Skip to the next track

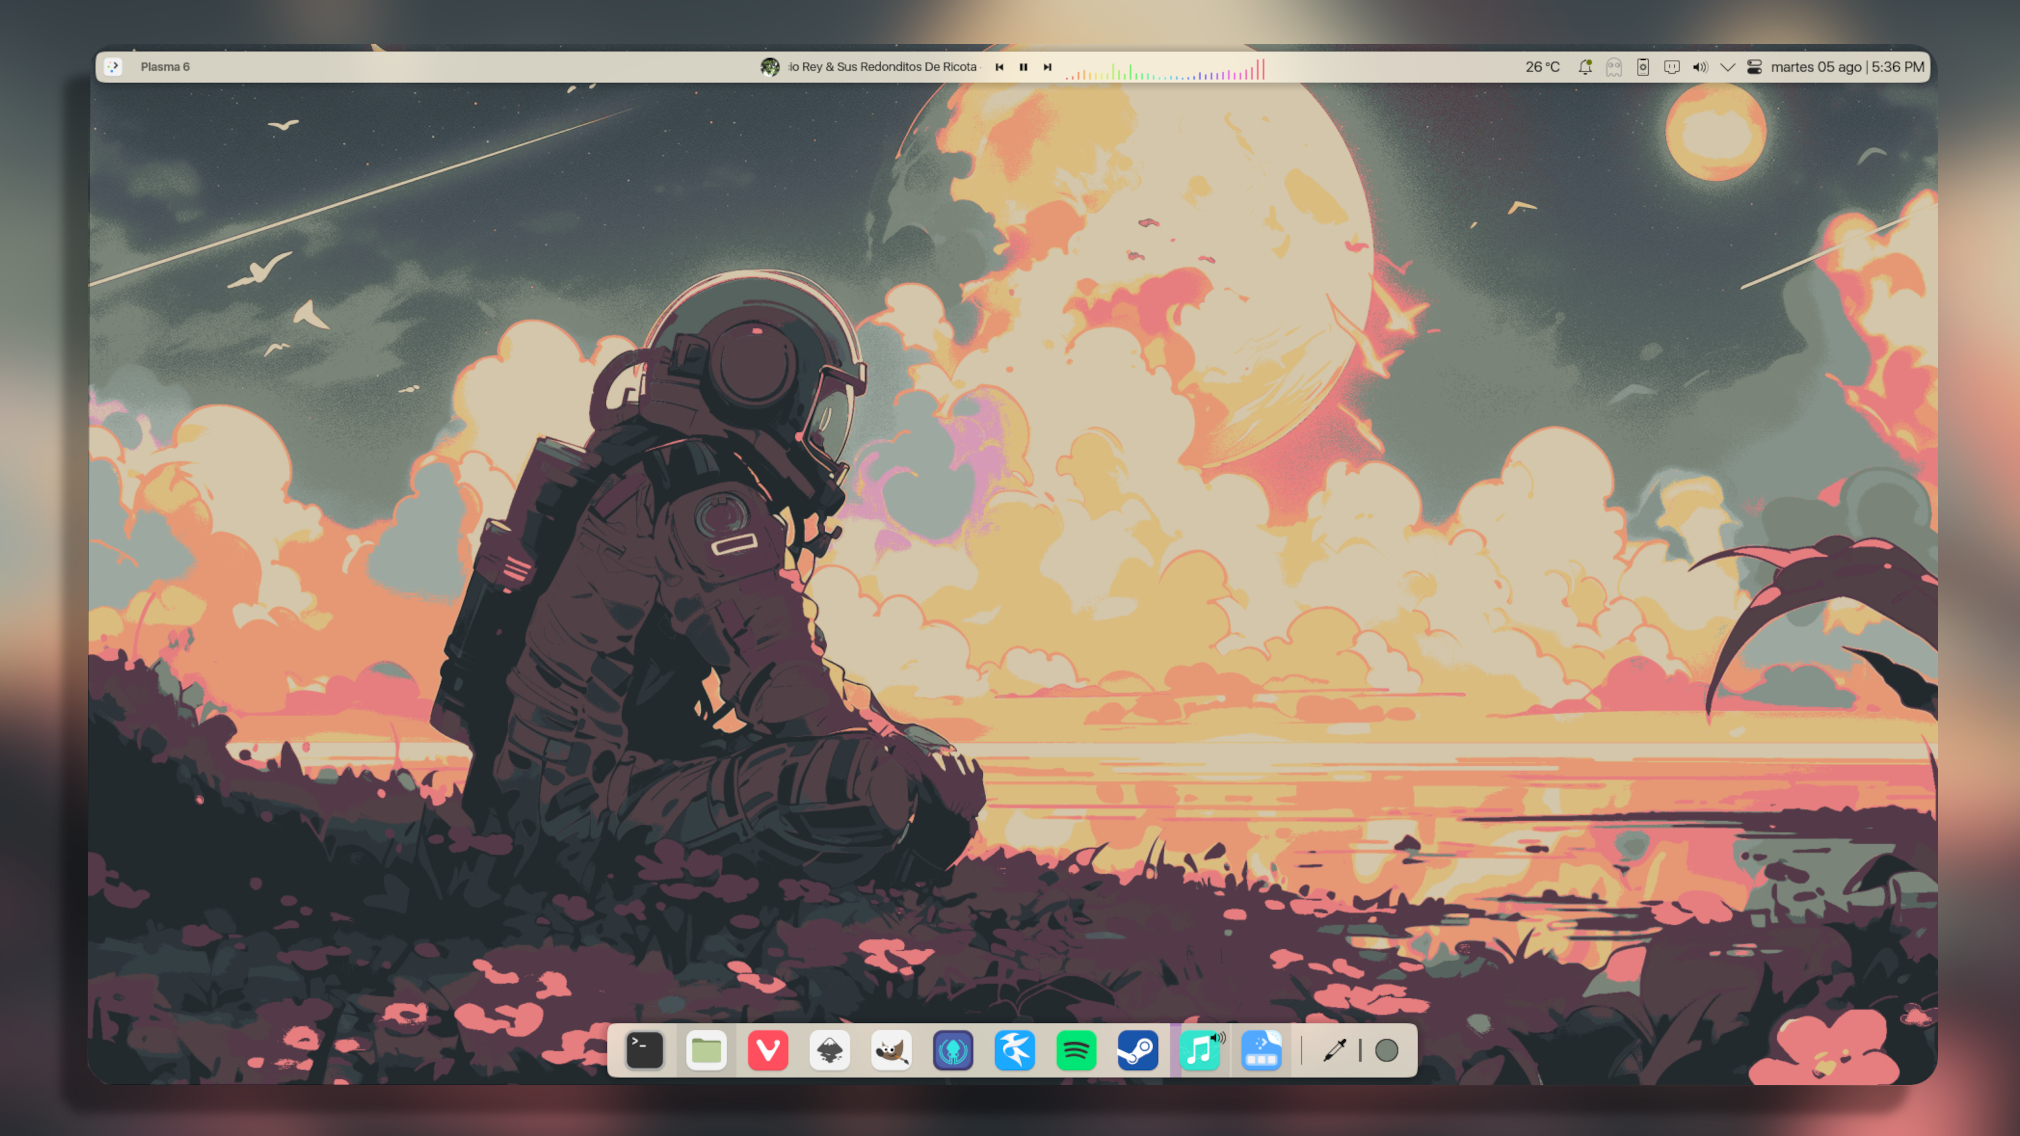(x=1047, y=67)
